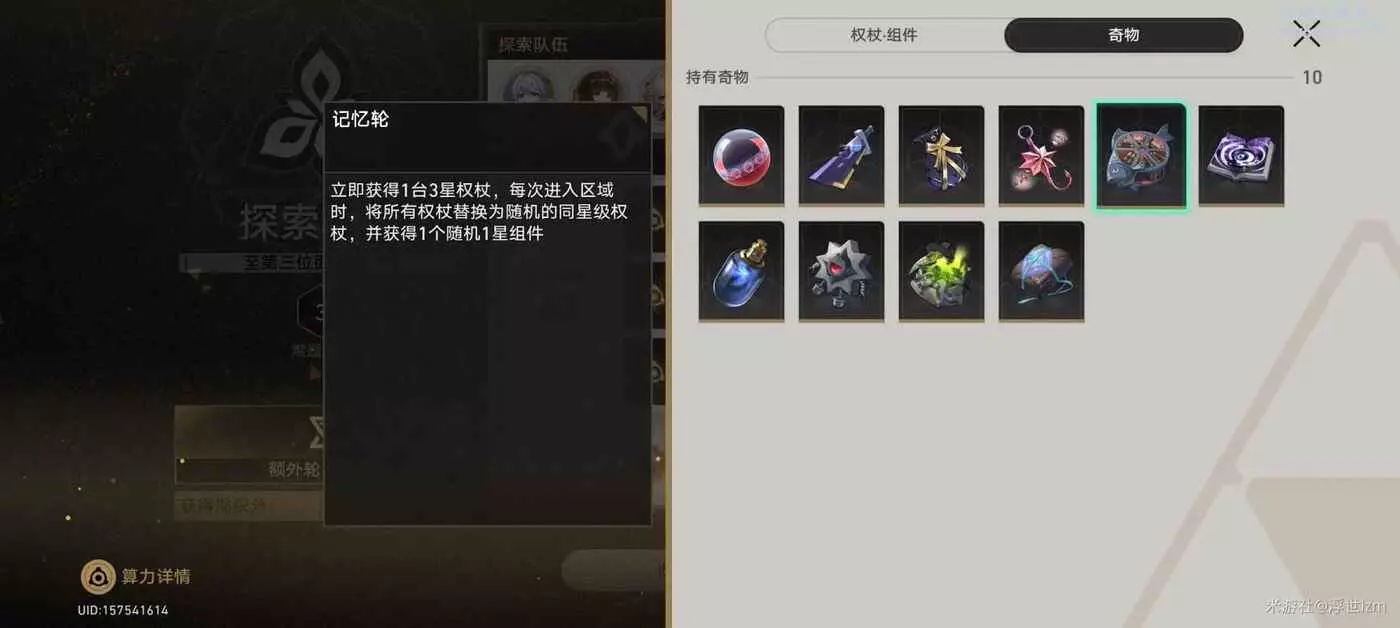Click the 持有奇物 count label
The height and width of the screenshot is (628, 1400).
1312,77
